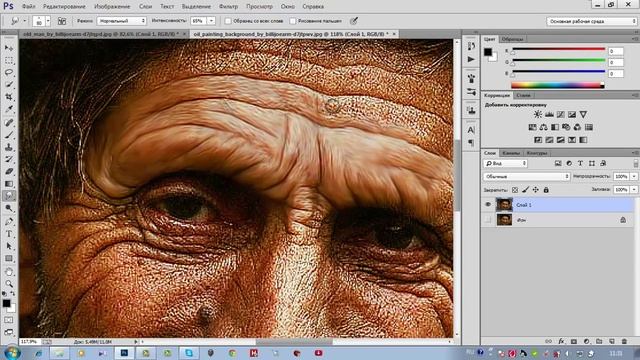Viewport: 640px width, 360px height.
Task: Open the 'Нормальный' mode dropdown
Action: point(122,21)
